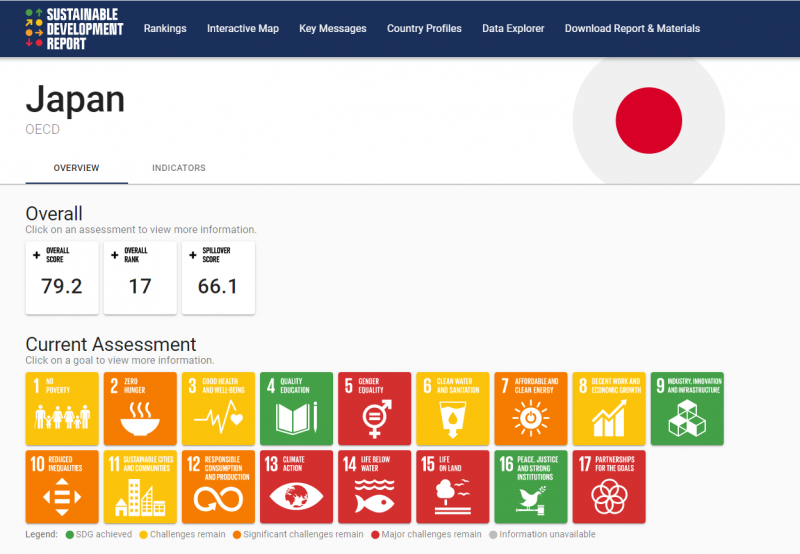Image resolution: width=800 pixels, height=554 pixels.
Task: Select SDG 10 Reduced Inequalities tile
Action: (62, 487)
